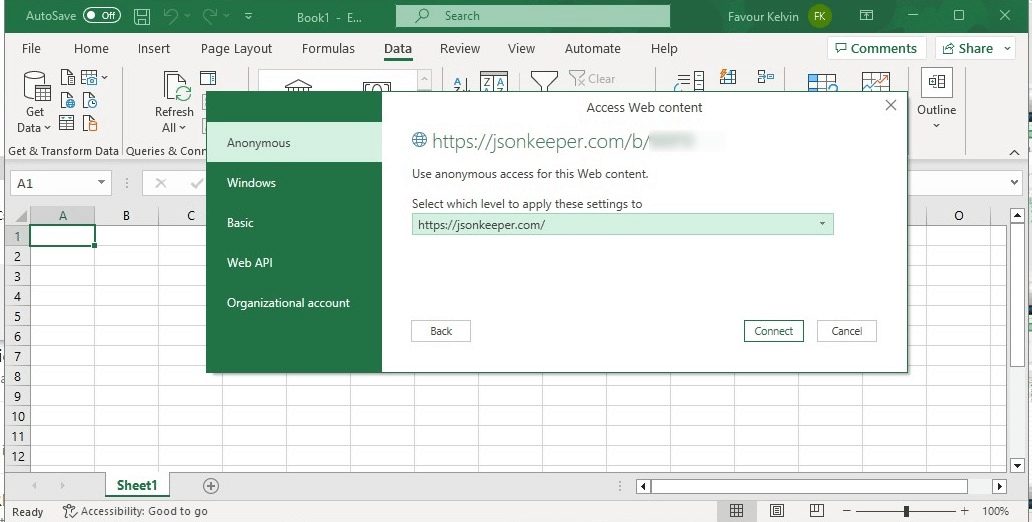The height and width of the screenshot is (522, 1032).
Task: Switch to Page Layout view icon
Action: coord(777,511)
